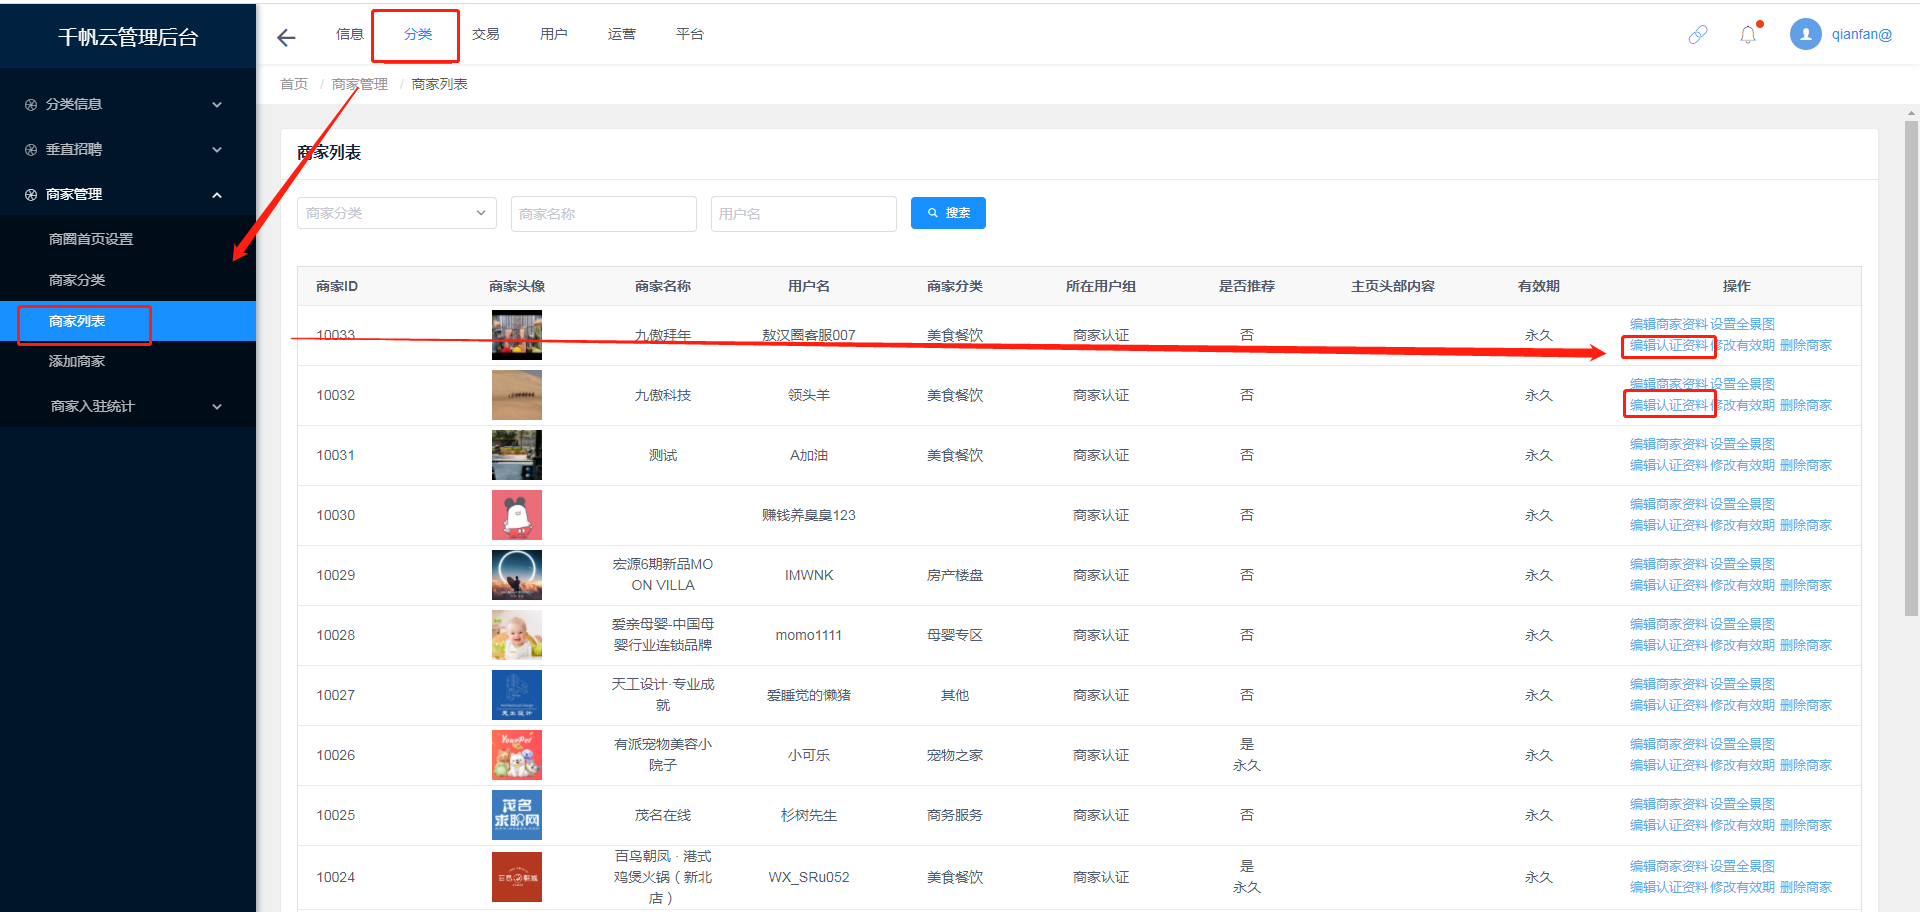Switch to the 分类 top tab

pos(418,34)
